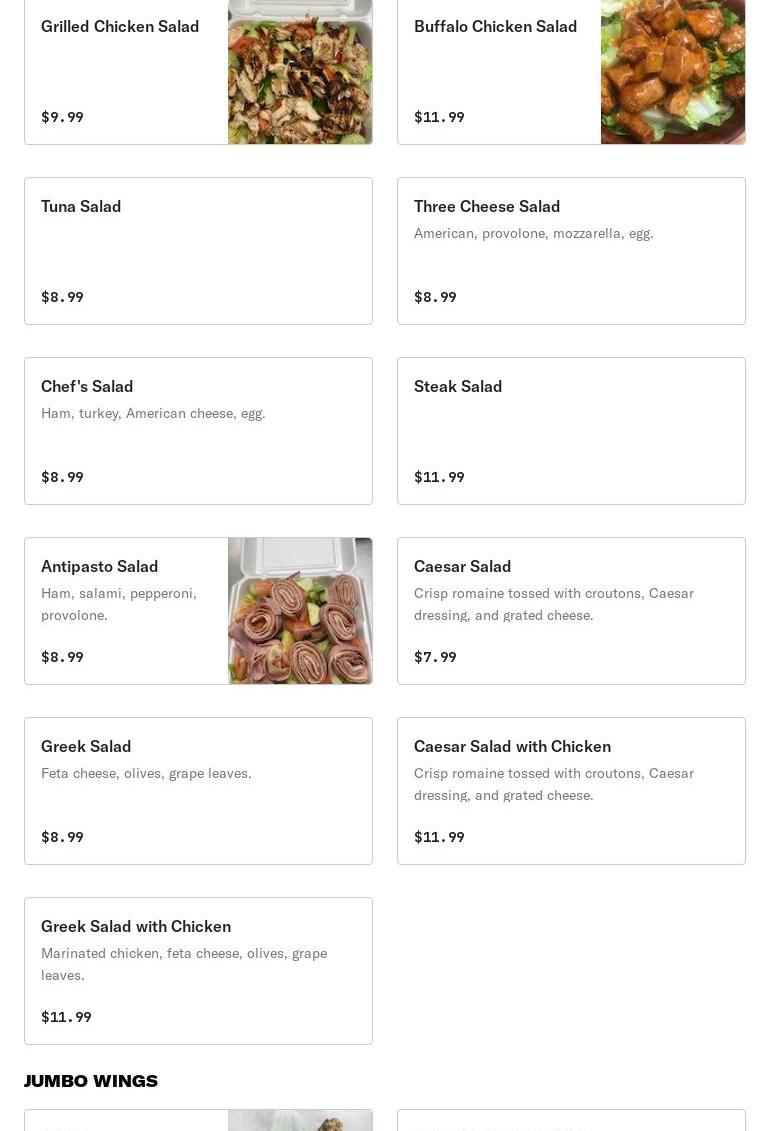Viewport: 770px width, 1131px height.
Task: Select Greek Salad with Chicken
Action: pyautogui.click(x=198, y=971)
